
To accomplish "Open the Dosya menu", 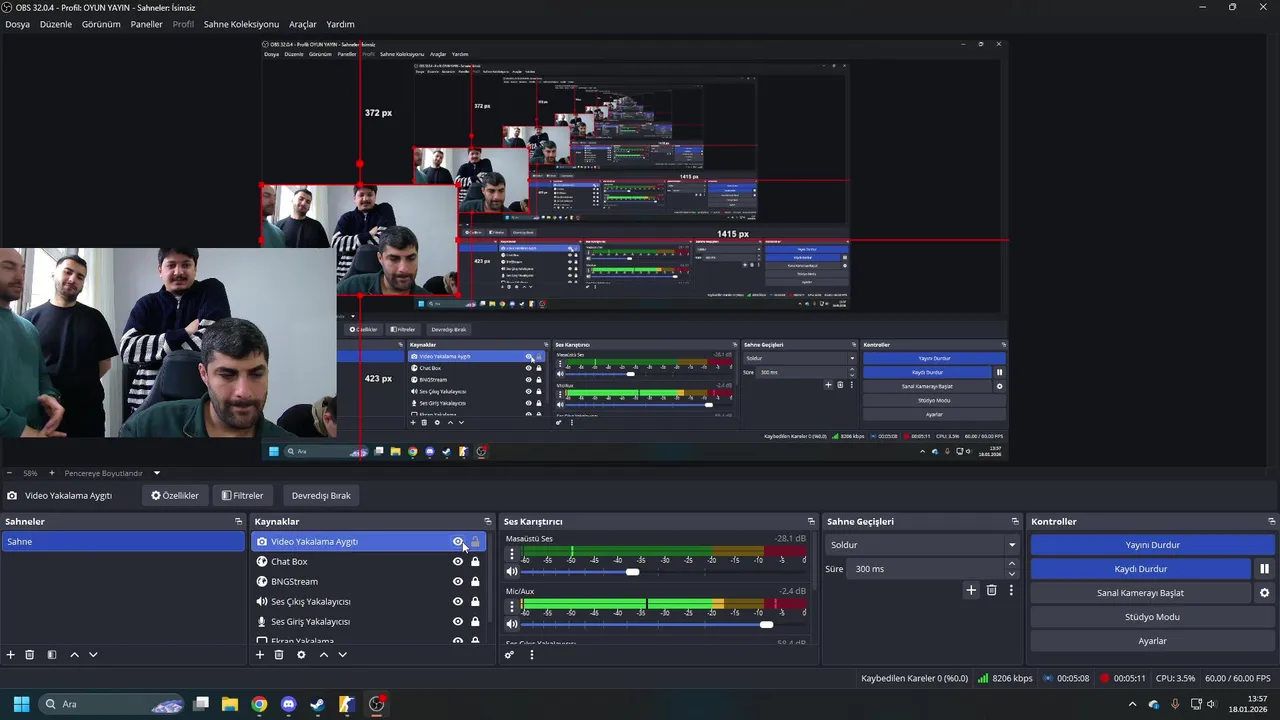I will click(x=17, y=24).
